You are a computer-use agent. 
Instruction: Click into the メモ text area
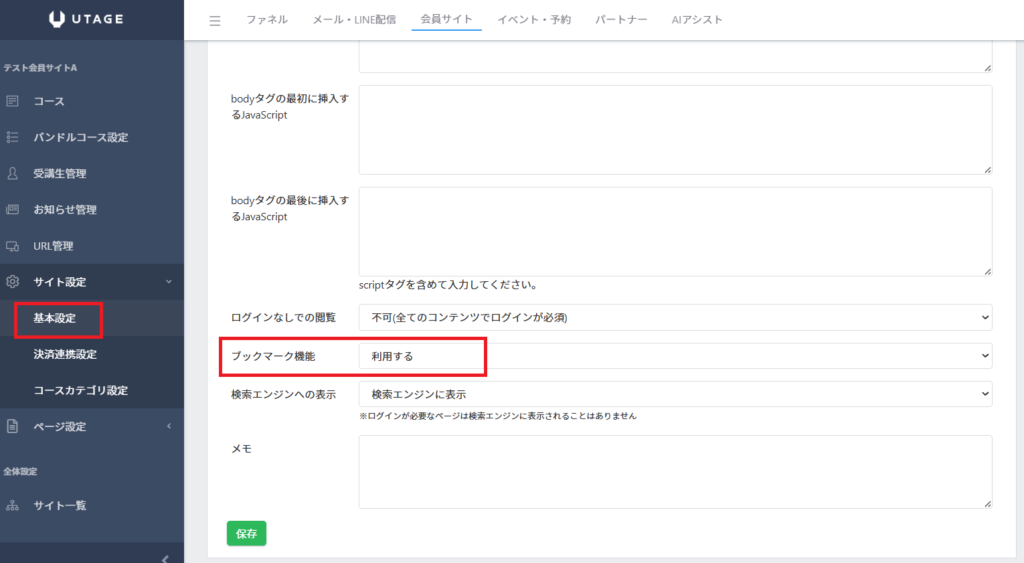coord(675,471)
